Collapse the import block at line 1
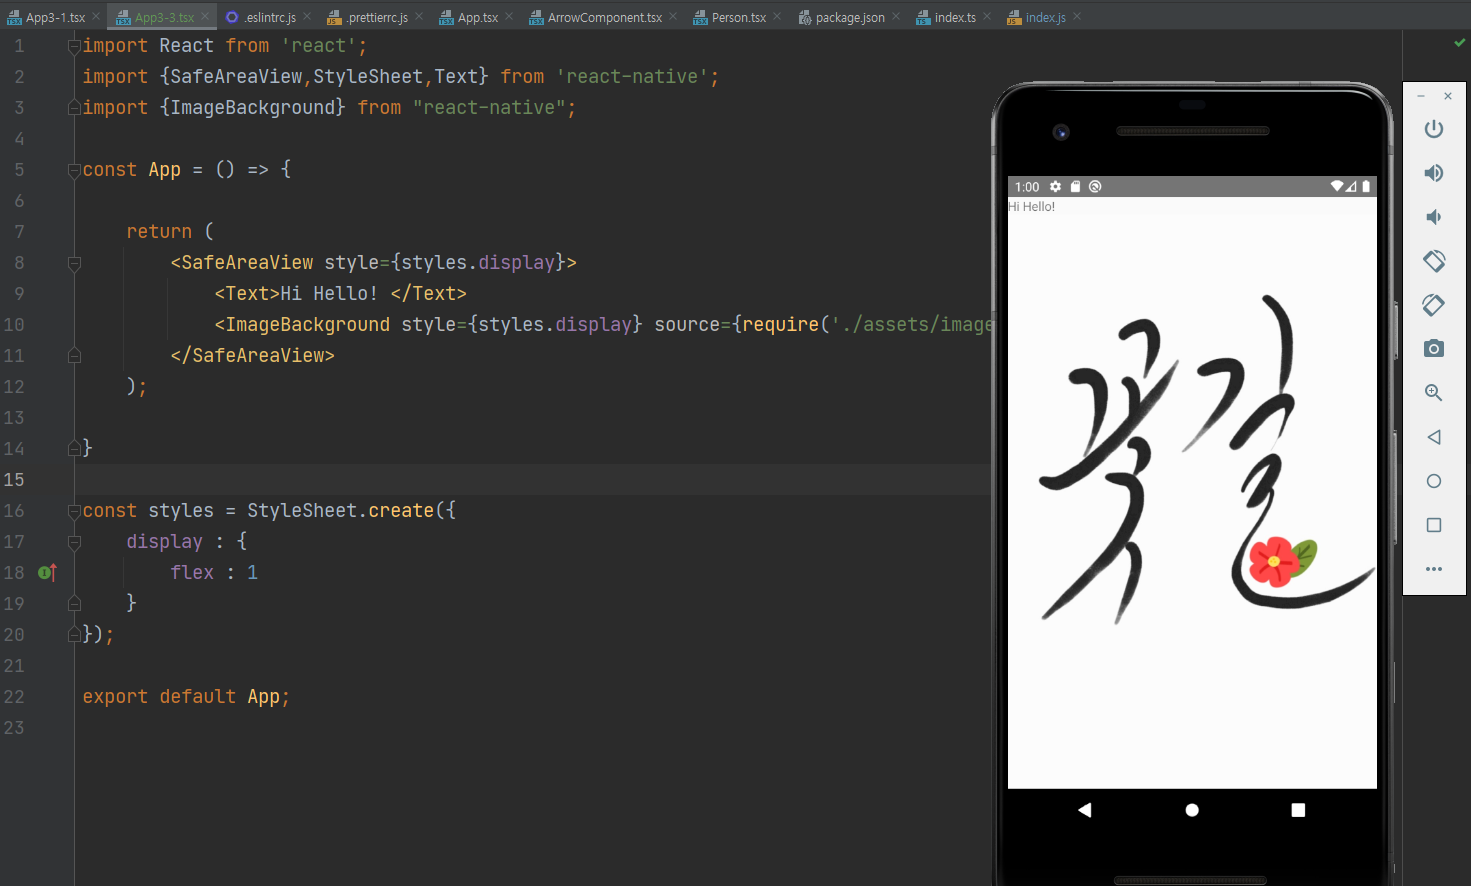 click(x=74, y=46)
